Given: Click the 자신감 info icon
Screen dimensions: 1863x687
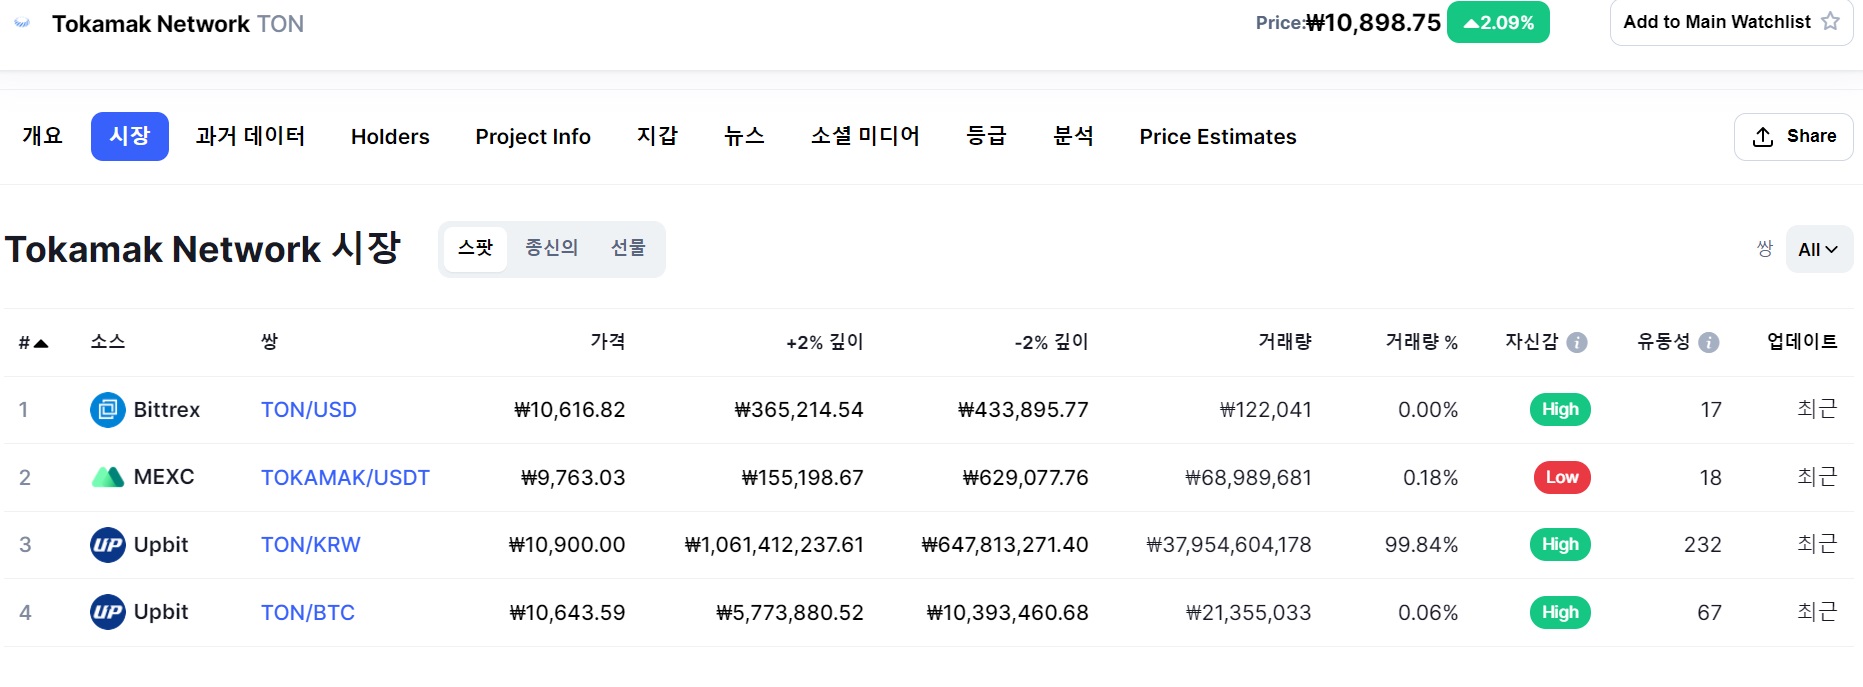Looking at the screenshot, I should point(1577,343).
